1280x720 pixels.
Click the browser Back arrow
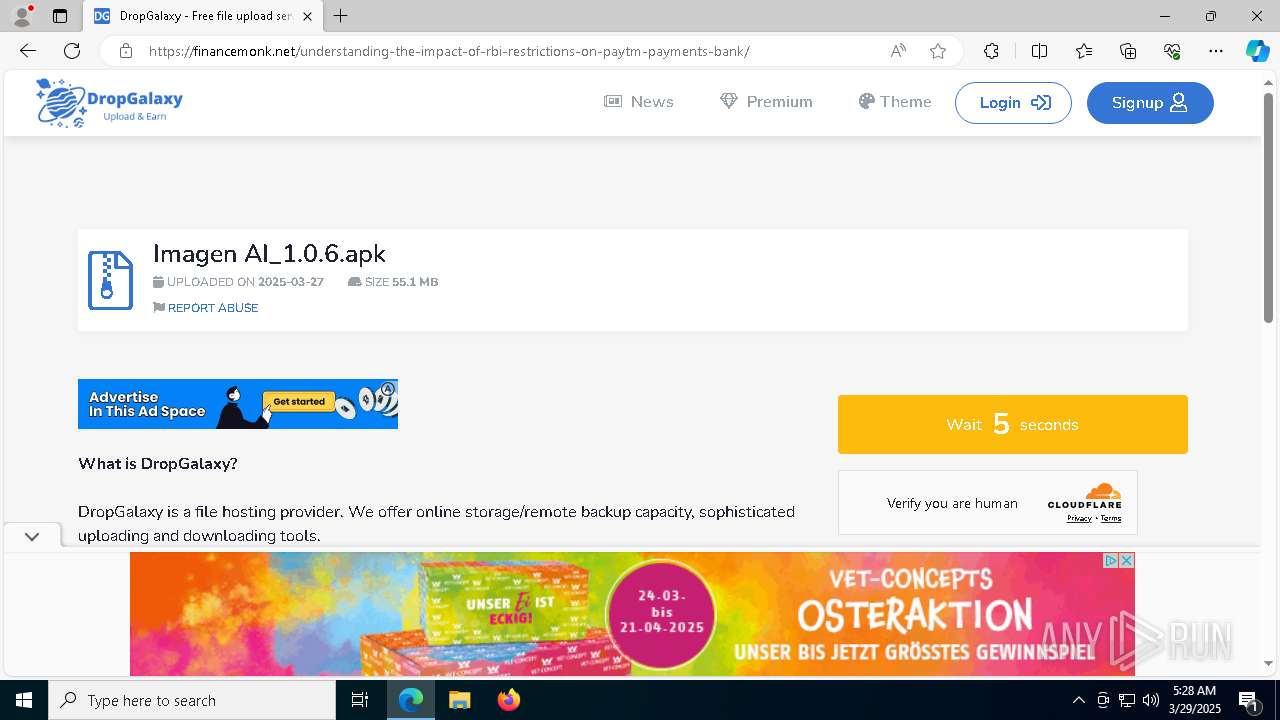pos(28,51)
